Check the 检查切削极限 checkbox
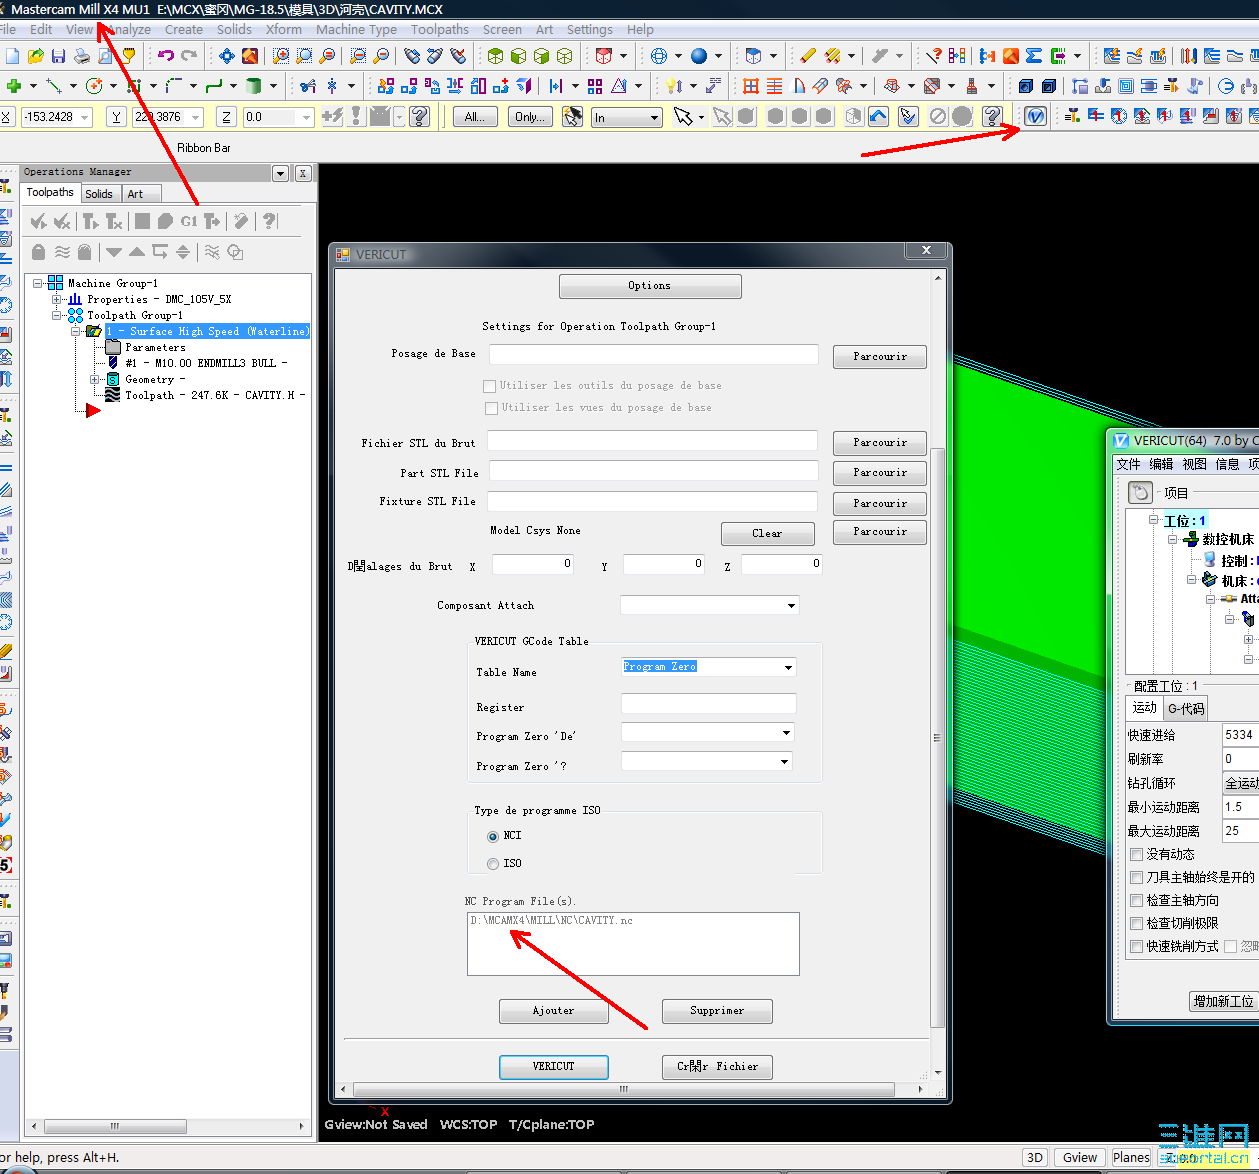Image resolution: width=1259 pixels, height=1174 pixels. (x=1136, y=923)
